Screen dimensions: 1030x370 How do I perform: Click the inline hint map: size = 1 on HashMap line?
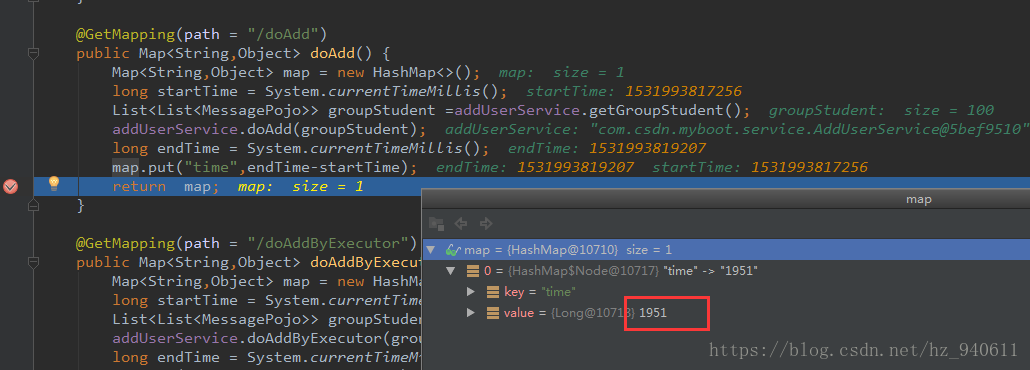(x=561, y=72)
